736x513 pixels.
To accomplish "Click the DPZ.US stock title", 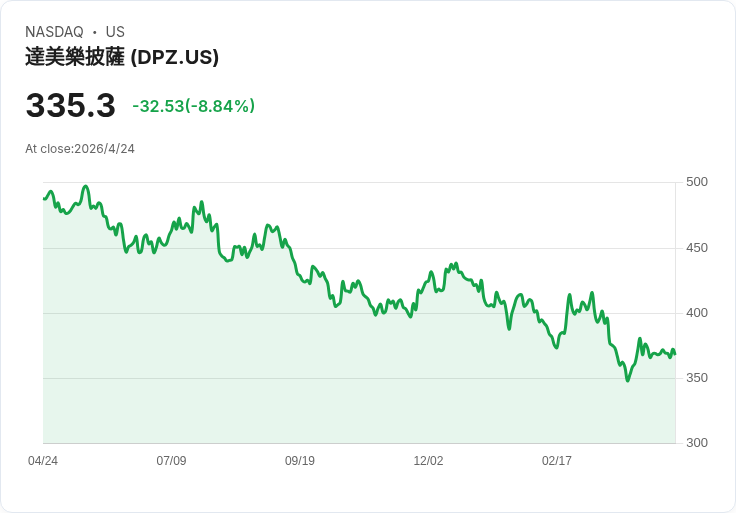I will tap(122, 57).
